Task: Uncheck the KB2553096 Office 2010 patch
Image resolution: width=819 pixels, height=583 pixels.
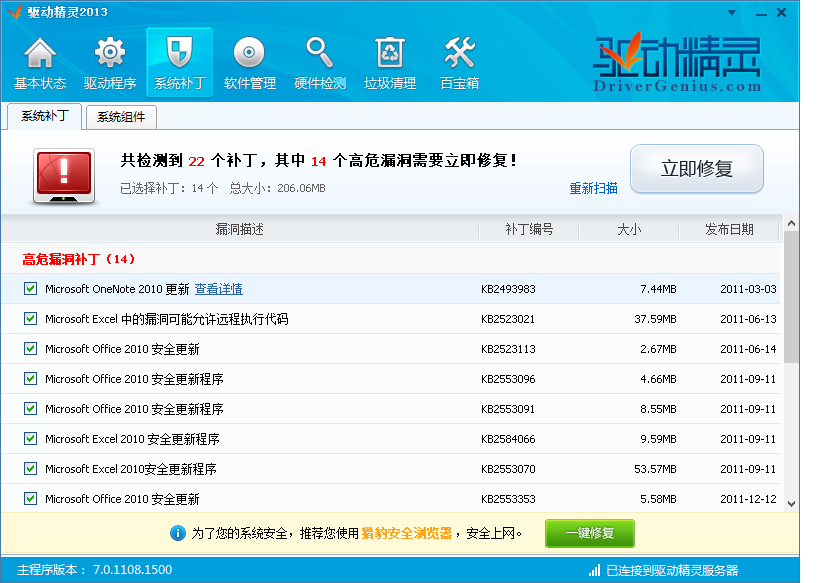Action: [x=30, y=378]
